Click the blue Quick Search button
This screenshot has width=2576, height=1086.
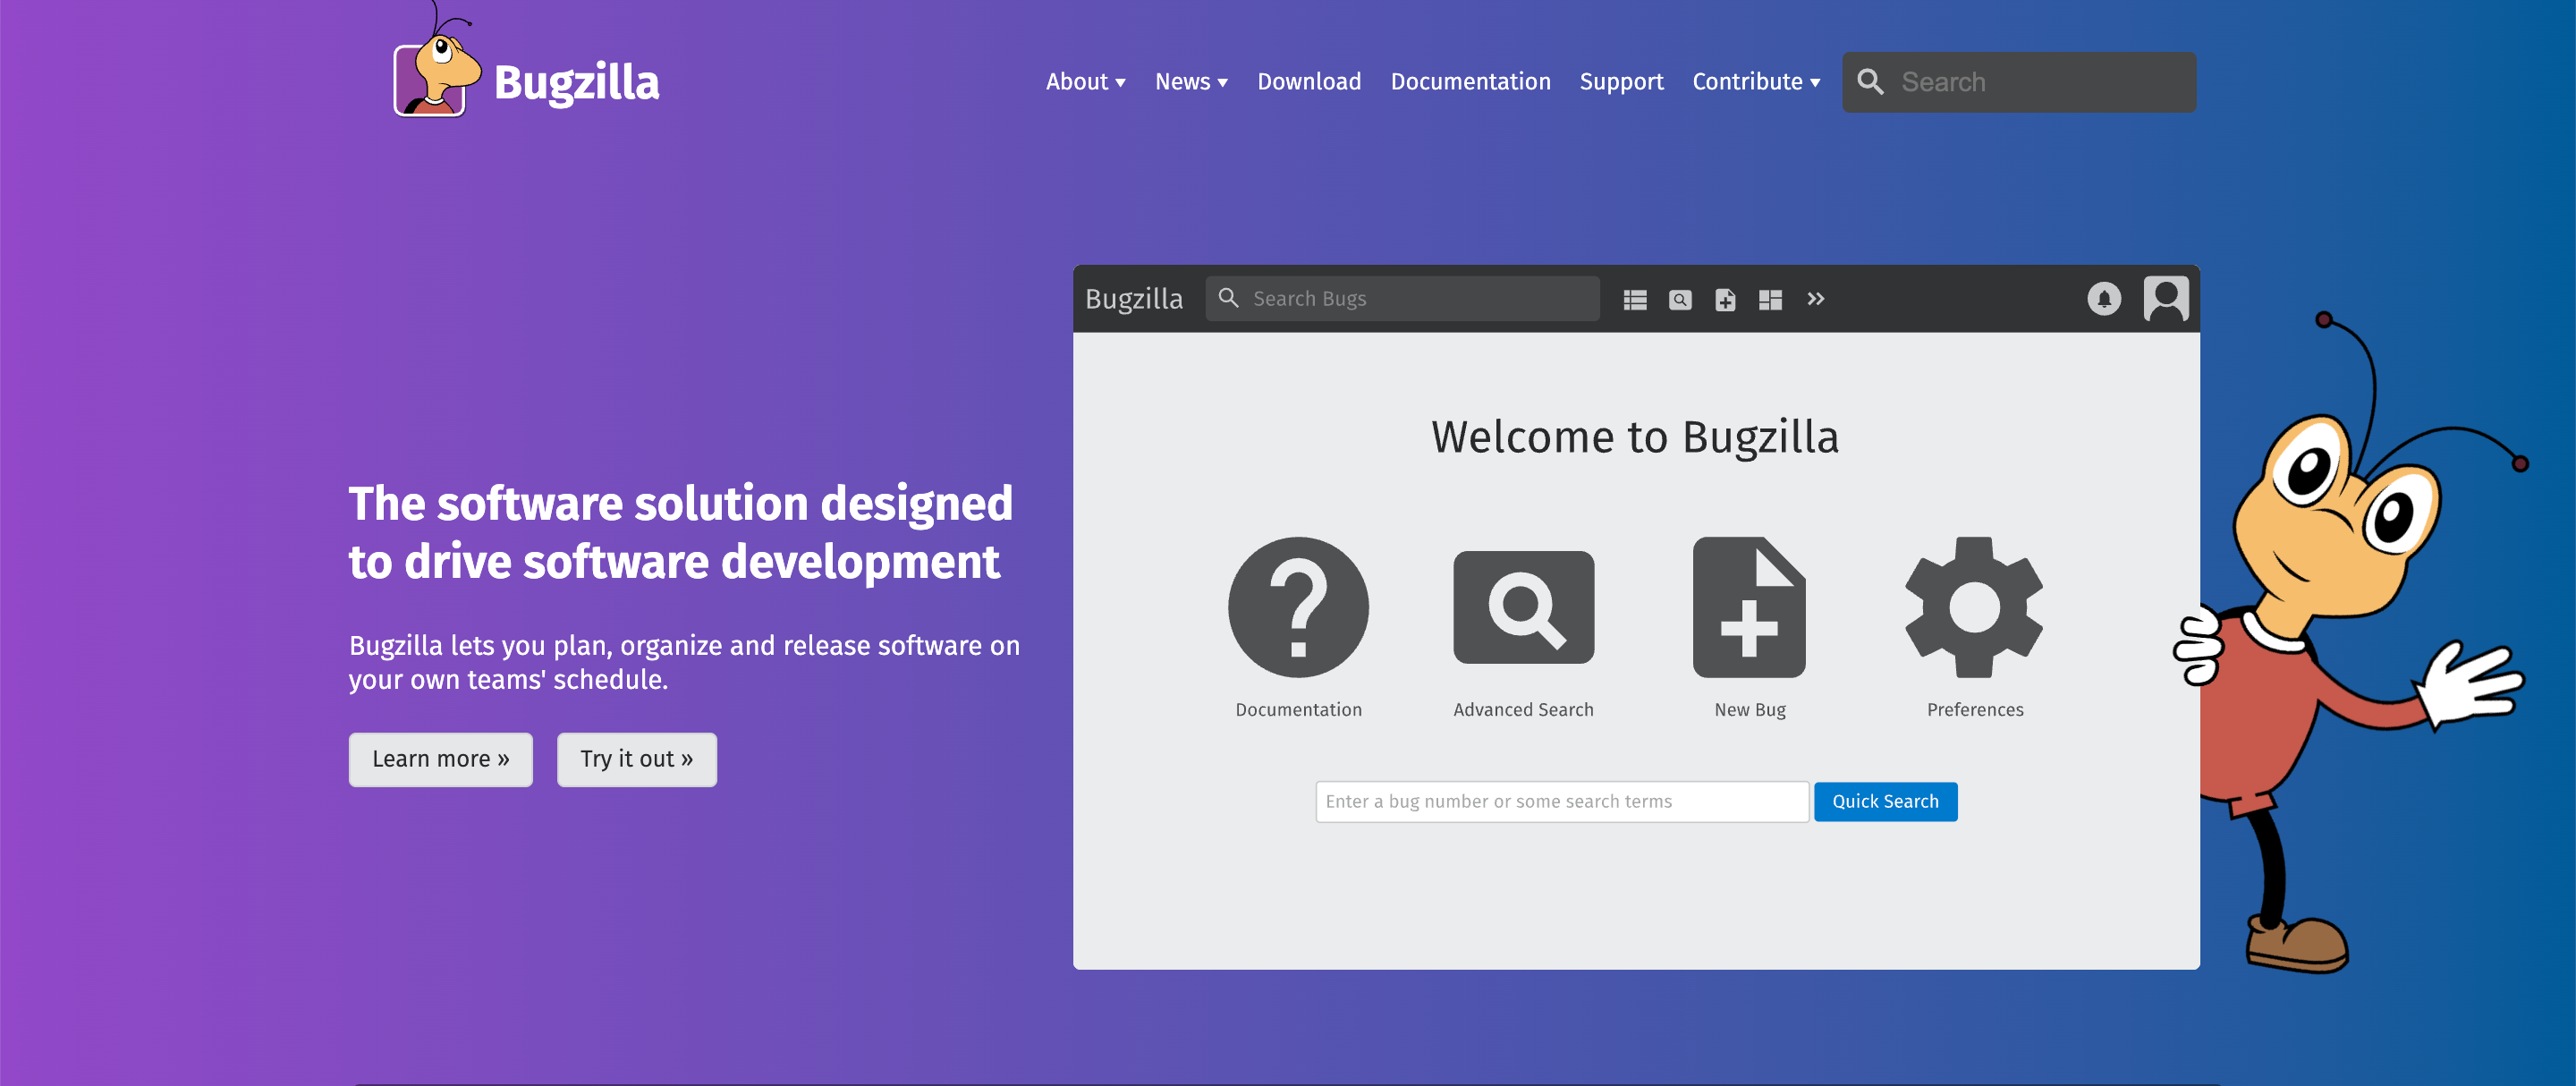tap(1885, 801)
